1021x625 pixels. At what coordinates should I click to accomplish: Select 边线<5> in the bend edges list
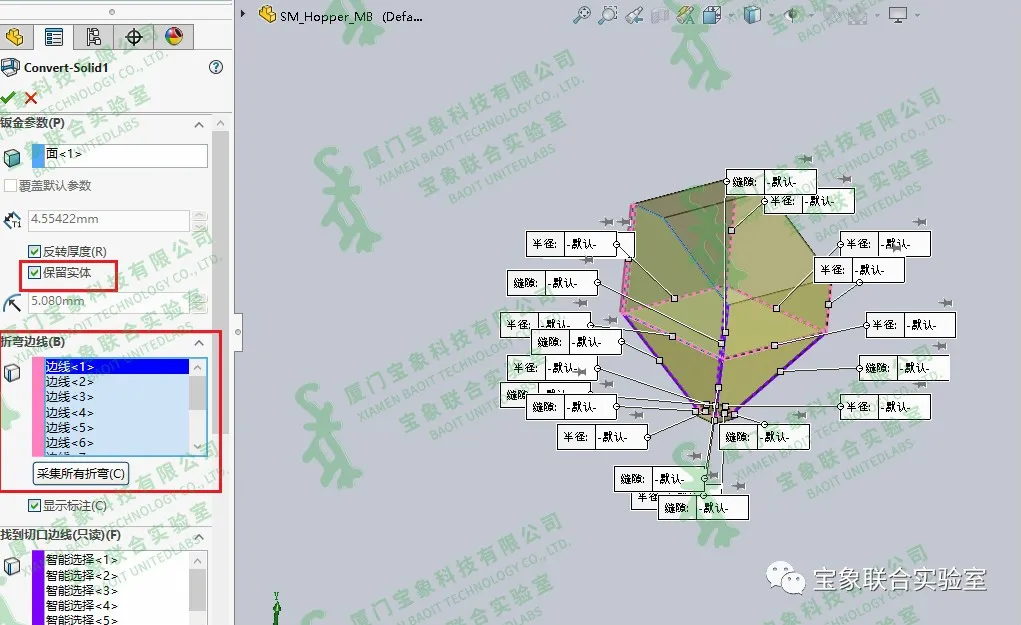(117, 428)
